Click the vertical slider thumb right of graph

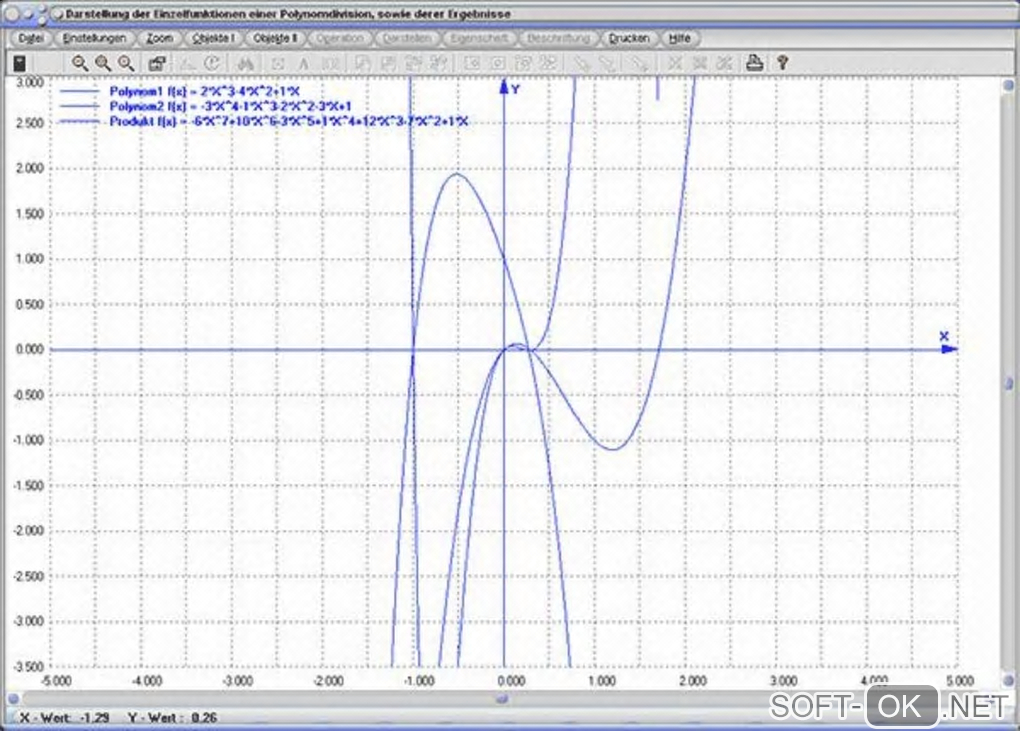pos(1009,383)
